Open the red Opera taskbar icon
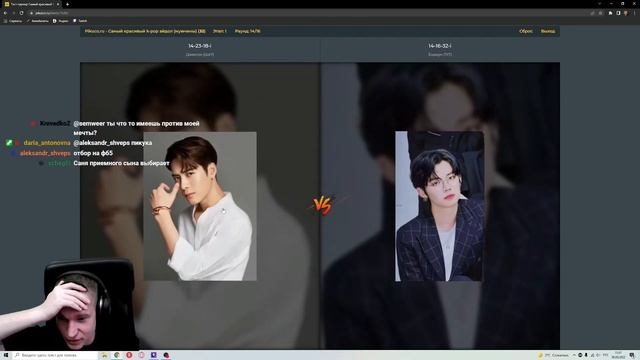 pyautogui.click(x=129, y=355)
